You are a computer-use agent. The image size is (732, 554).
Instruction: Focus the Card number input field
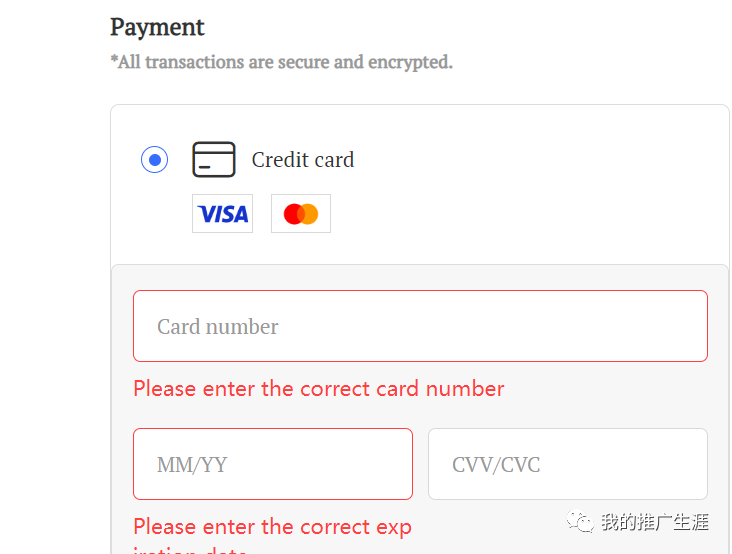tap(420, 326)
